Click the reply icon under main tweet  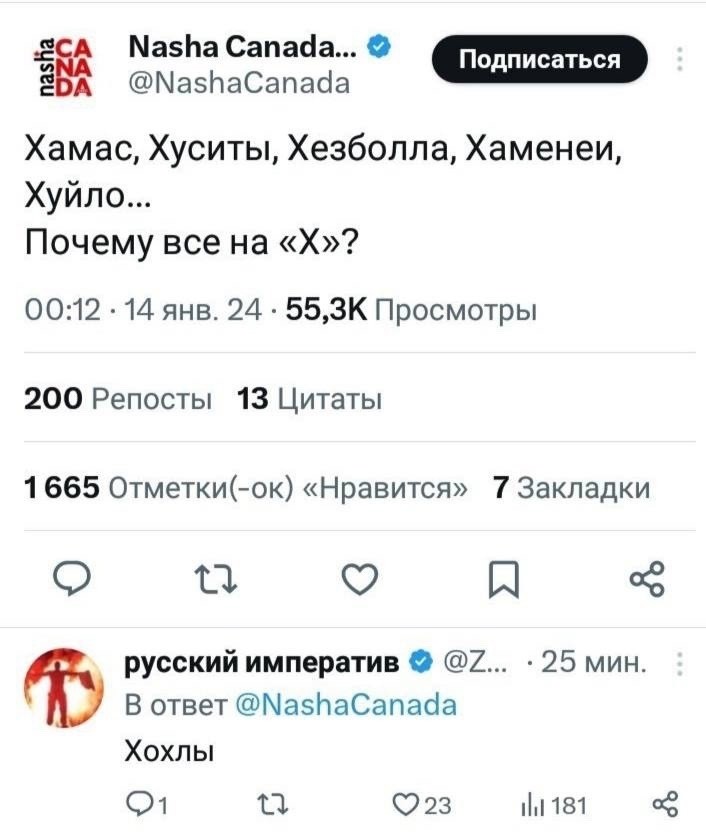tap(67, 579)
